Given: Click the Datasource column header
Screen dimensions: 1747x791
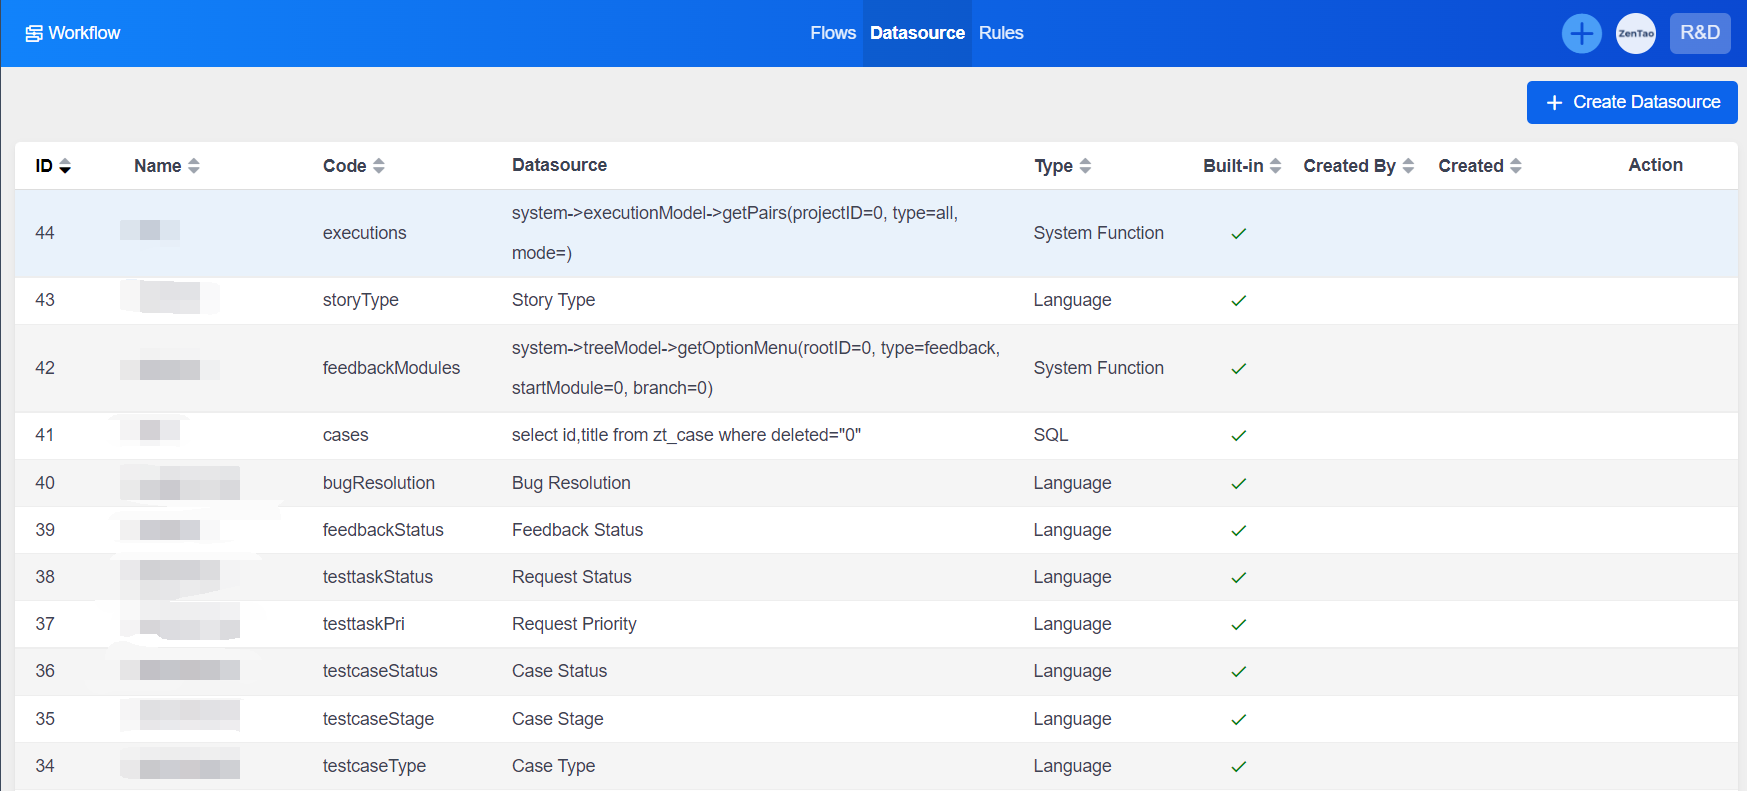Looking at the screenshot, I should coord(559,165).
